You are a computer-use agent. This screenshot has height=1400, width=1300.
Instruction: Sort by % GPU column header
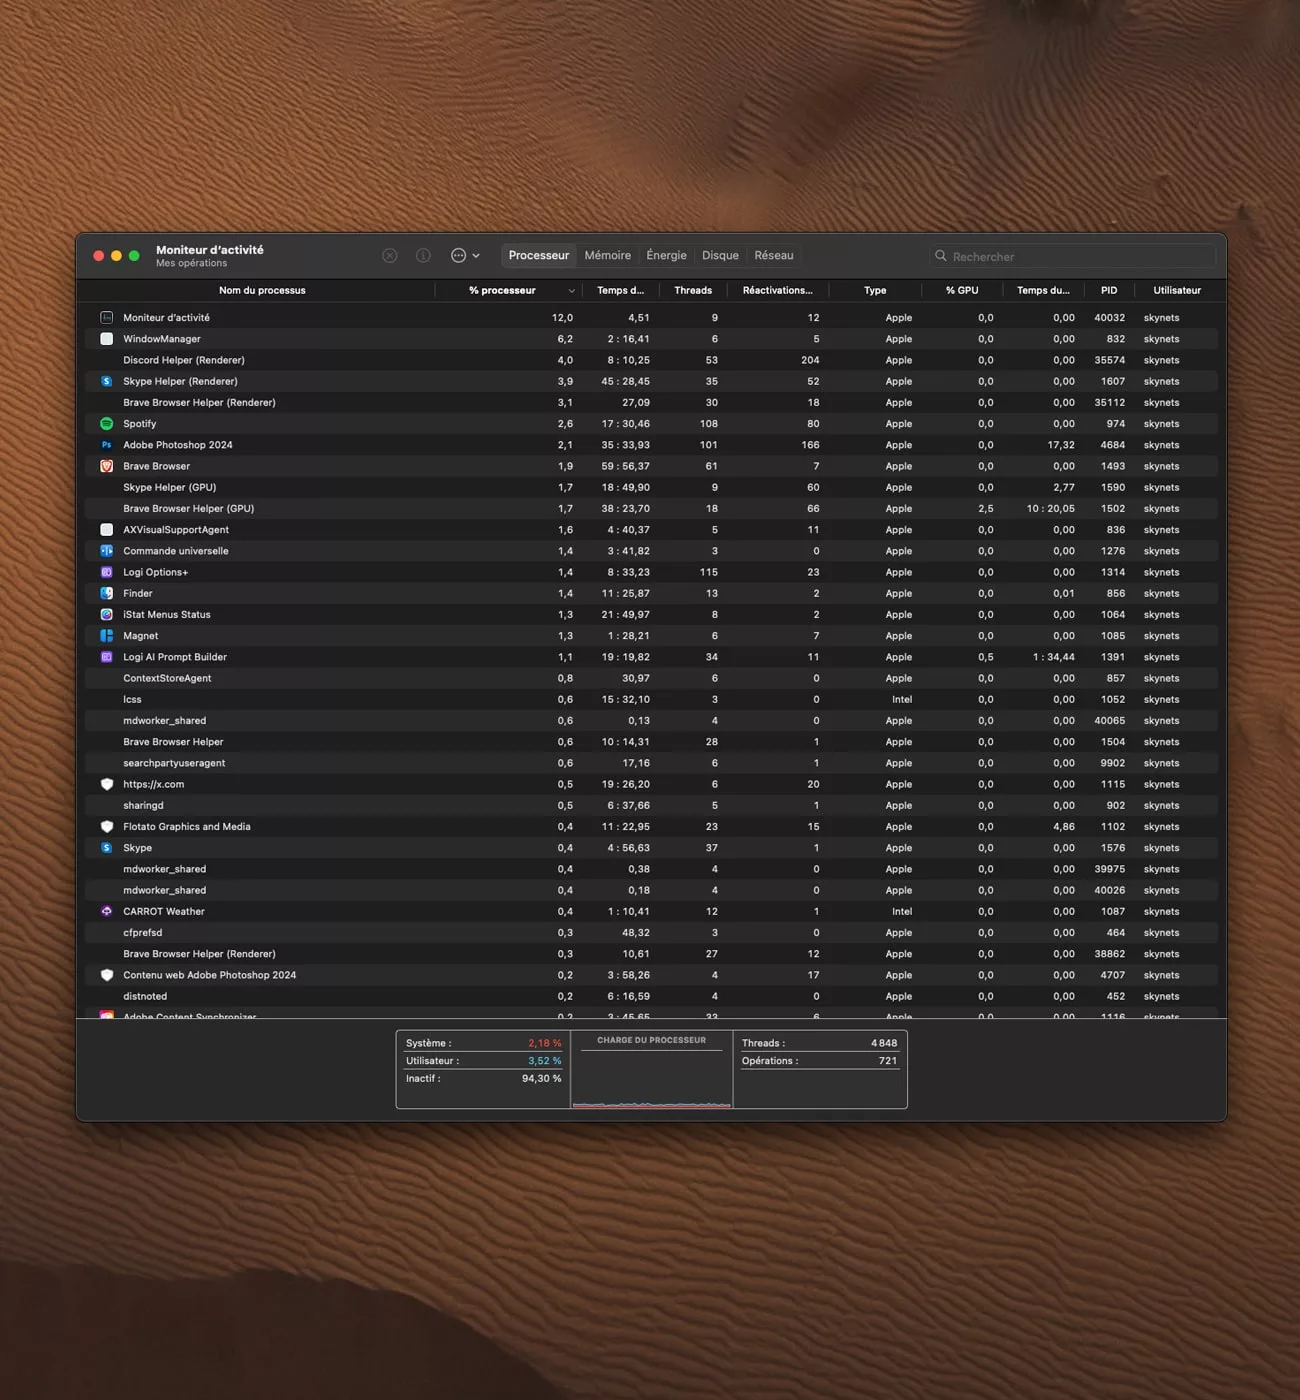pos(962,291)
